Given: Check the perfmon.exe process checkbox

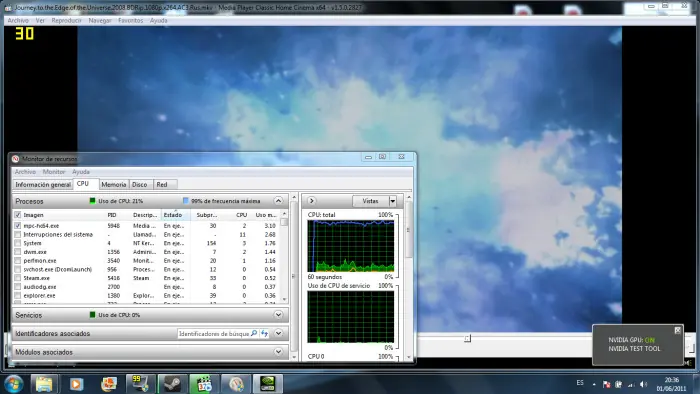Looking at the screenshot, I should (17, 261).
